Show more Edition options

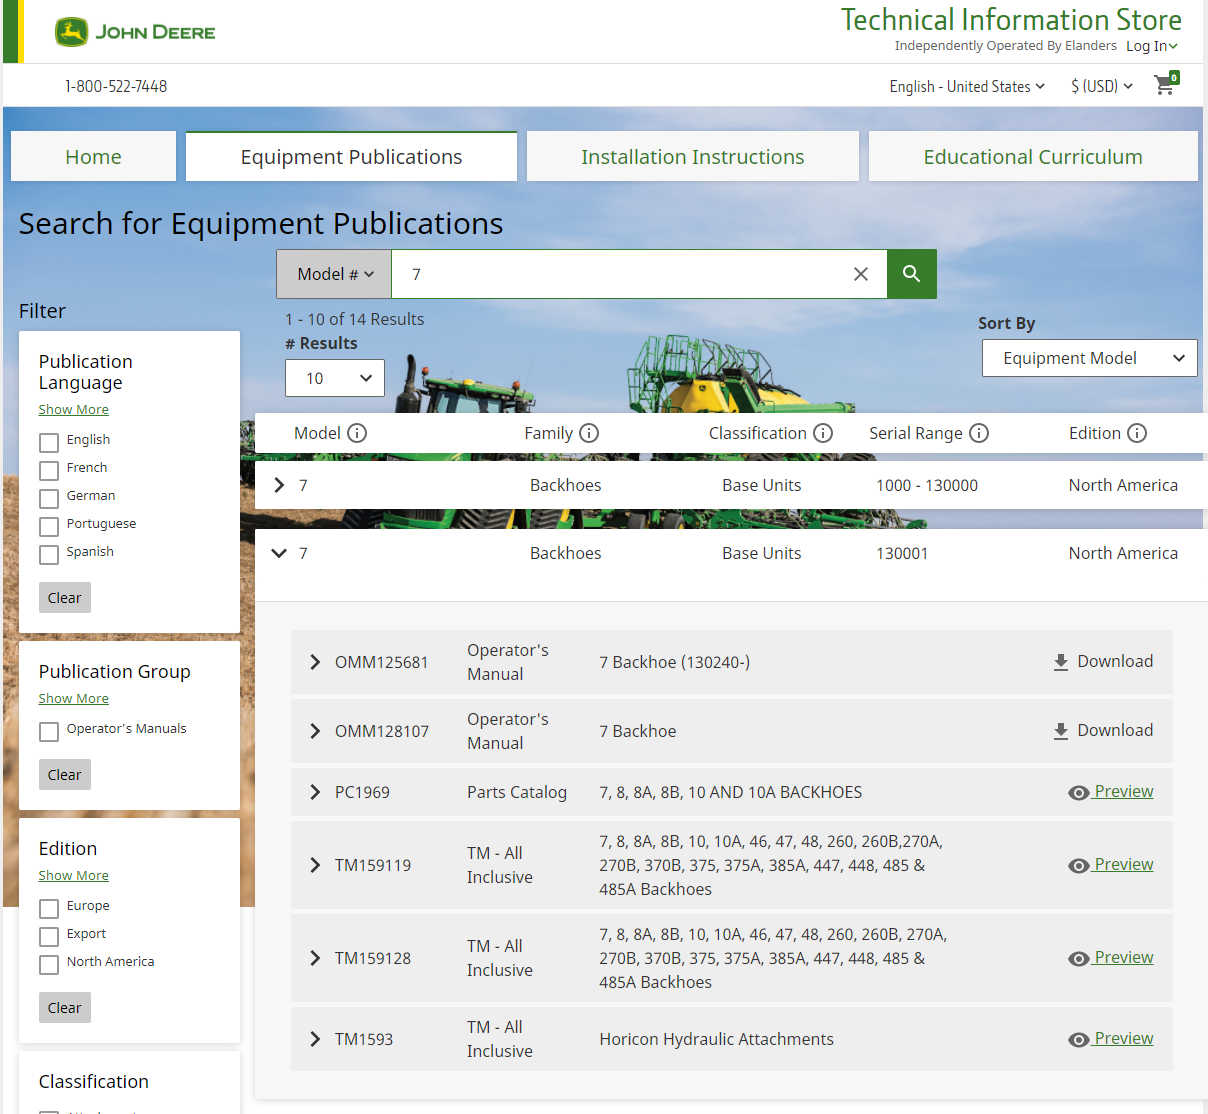[x=74, y=876]
